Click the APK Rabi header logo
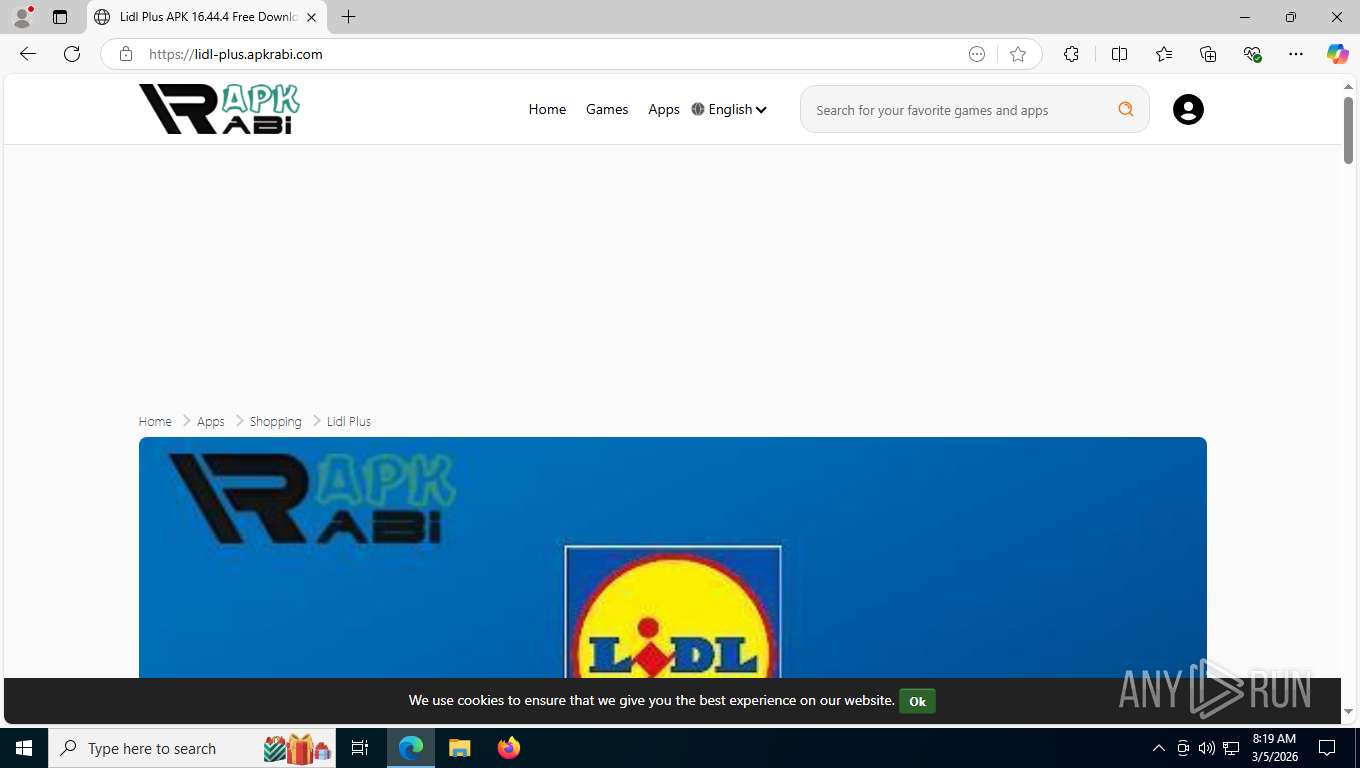The width and height of the screenshot is (1360, 768). pyautogui.click(x=219, y=109)
